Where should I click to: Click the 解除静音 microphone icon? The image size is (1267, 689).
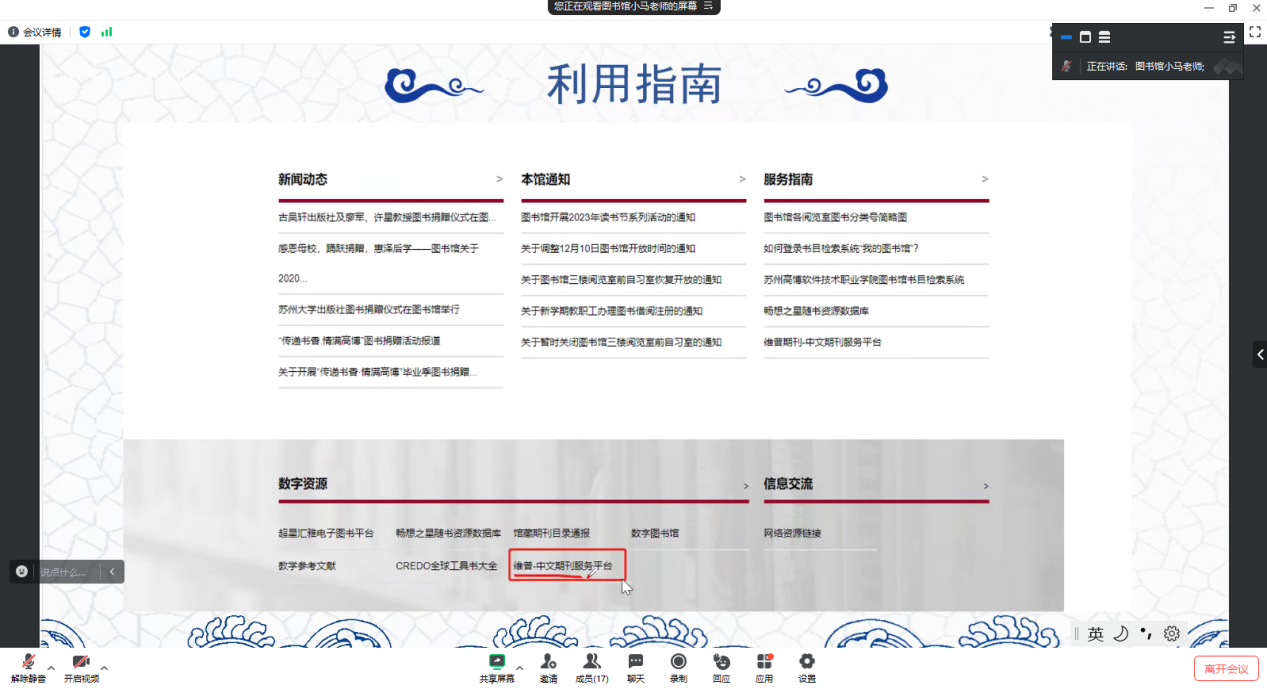28,662
